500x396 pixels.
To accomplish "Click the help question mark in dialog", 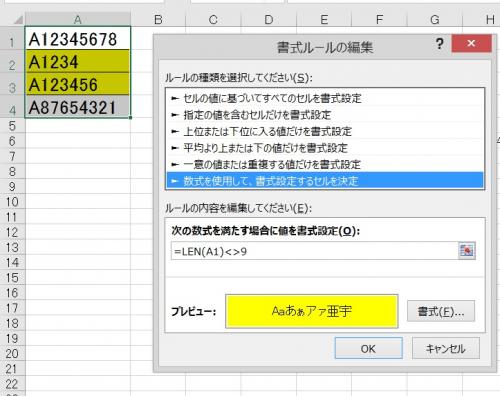I will coord(440,44).
